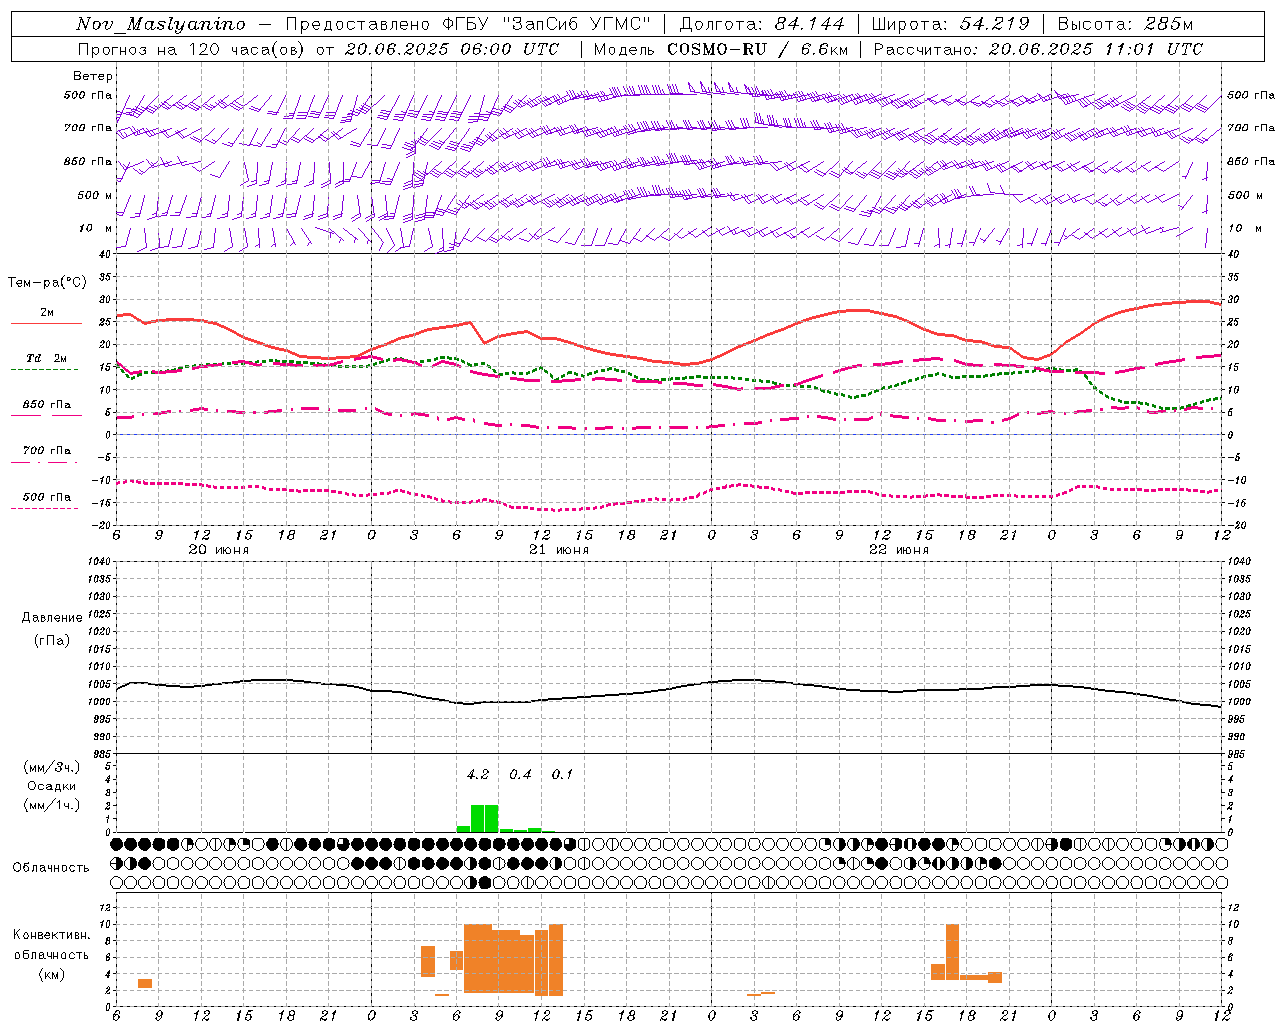Click the 850 гПа temperature legend entry
Image resolution: width=1280 pixels, height=1024 pixels.
47,405
